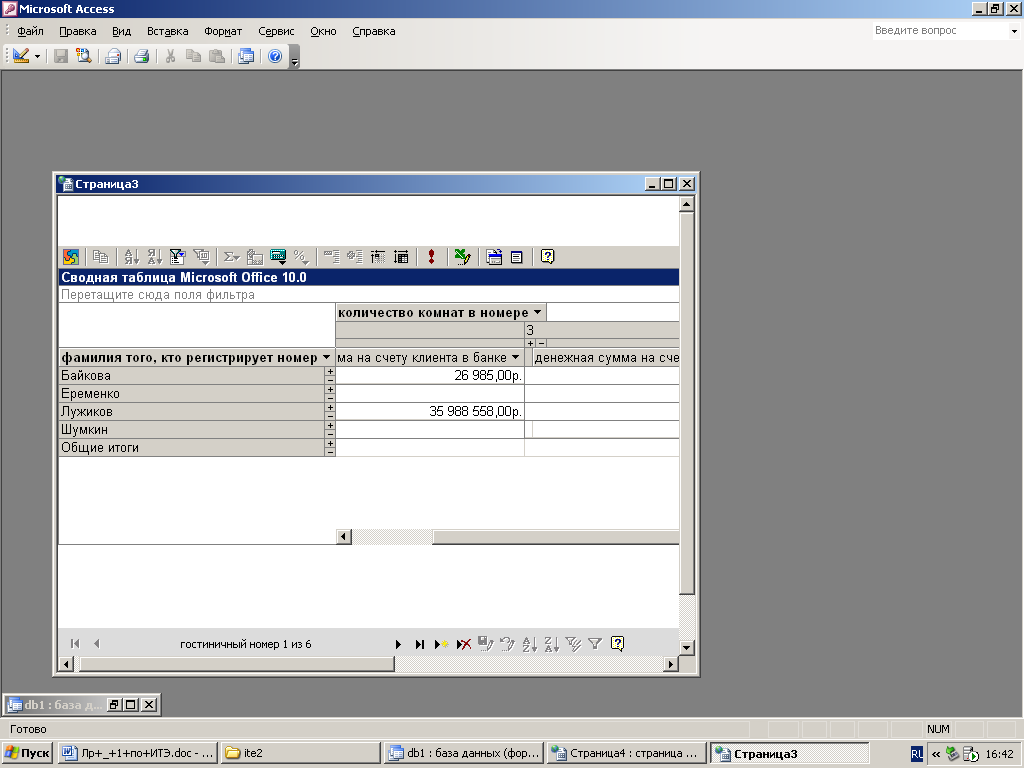This screenshot has height=768, width=1024.
Task: Click the Save icon in Access toolbar
Action: tap(61, 56)
